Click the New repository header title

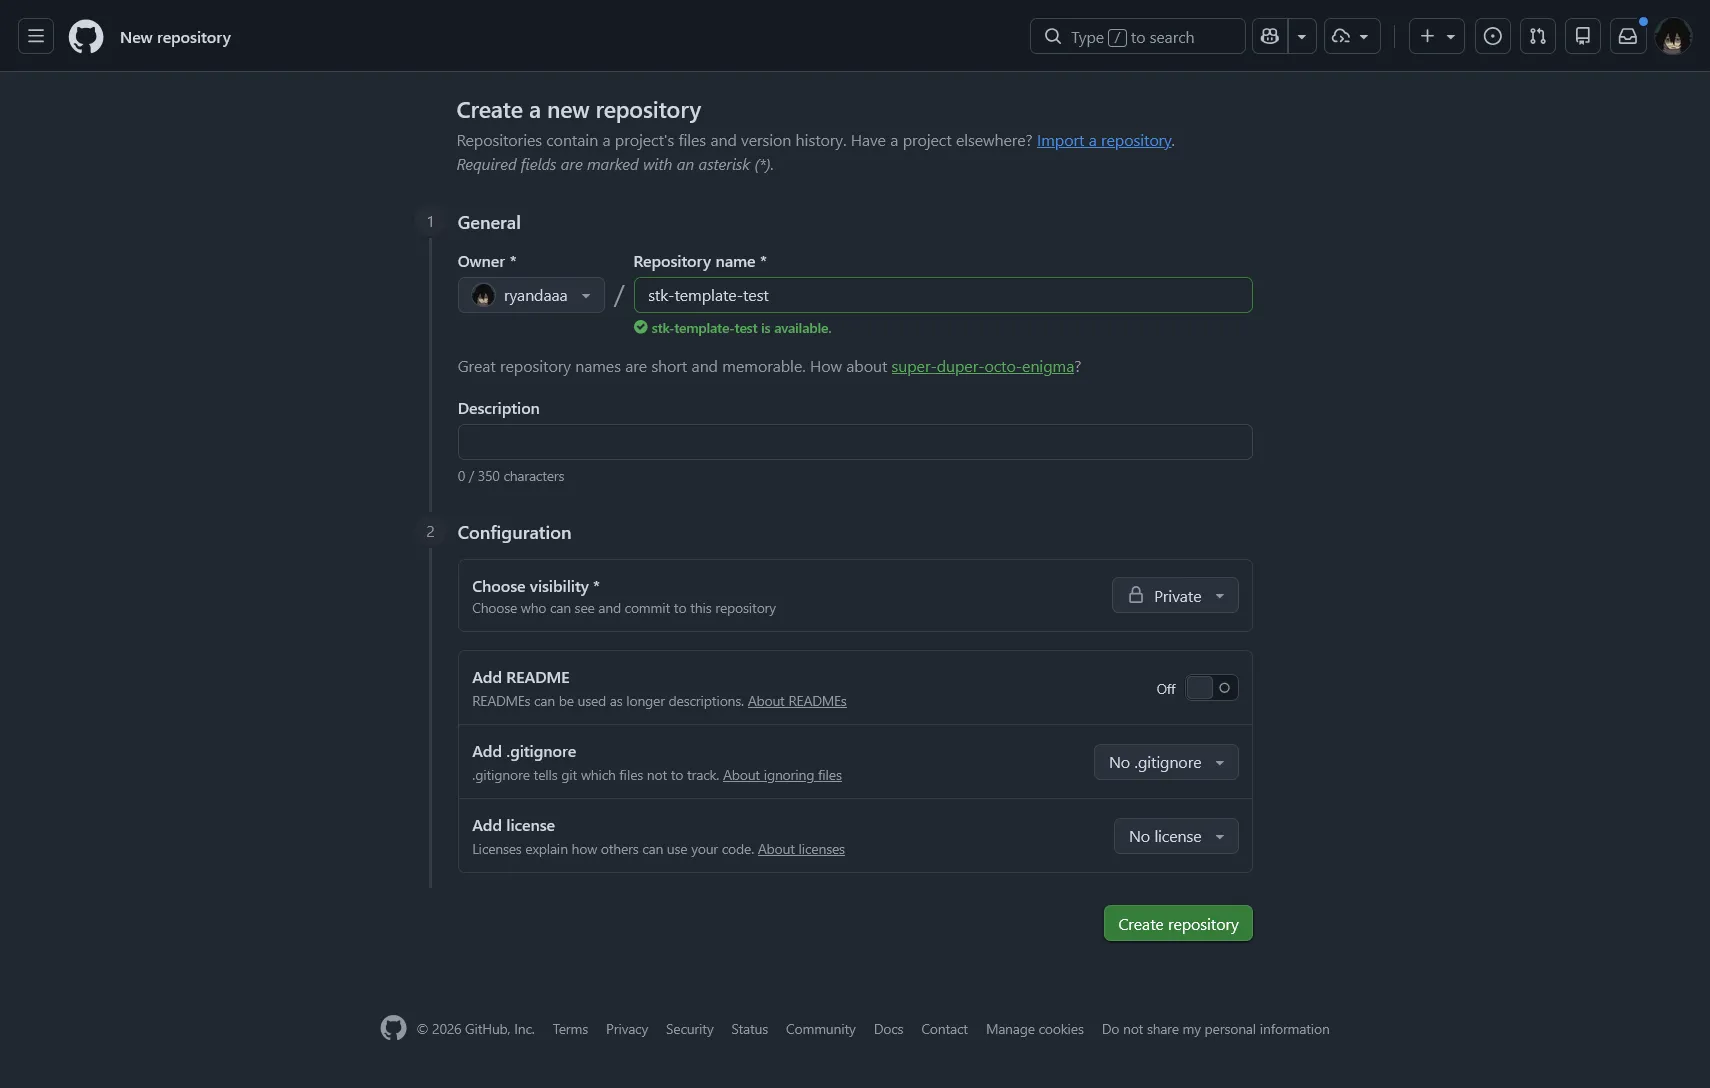[x=175, y=37]
